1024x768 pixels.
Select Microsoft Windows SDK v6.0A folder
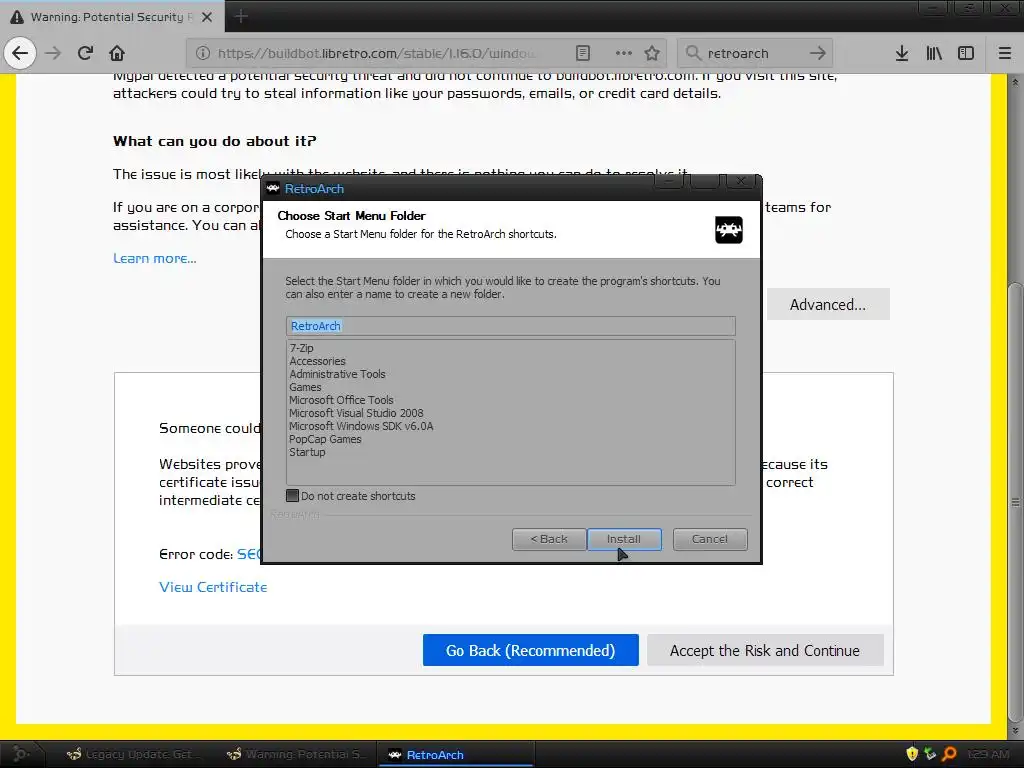point(361,426)
